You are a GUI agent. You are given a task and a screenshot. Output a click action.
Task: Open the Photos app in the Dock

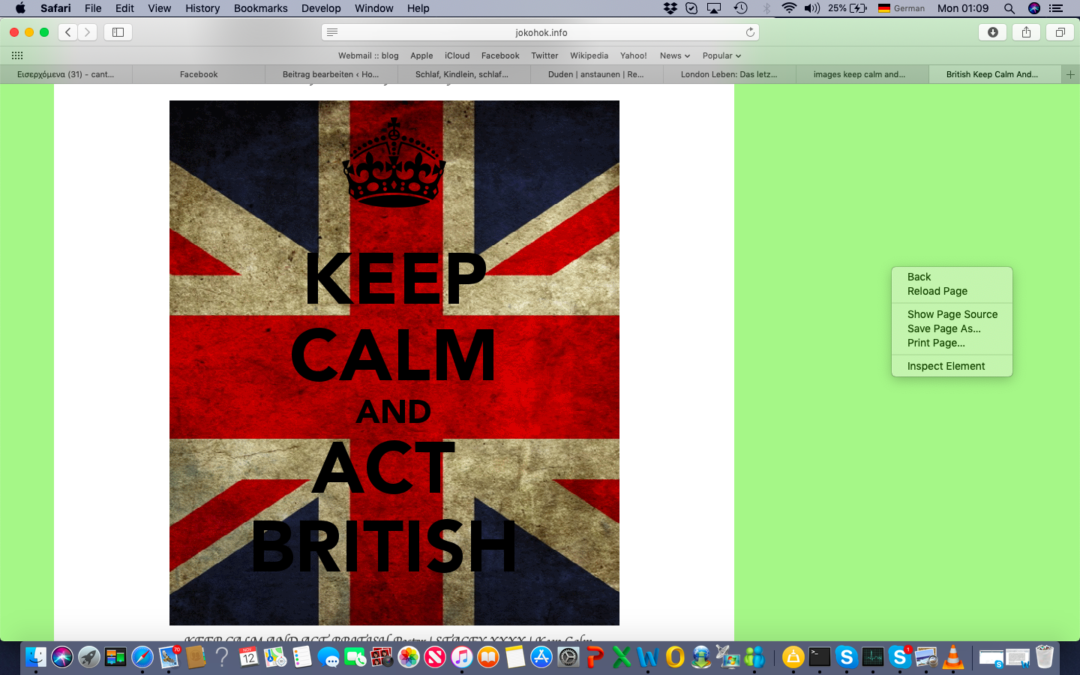pos(408,656)
